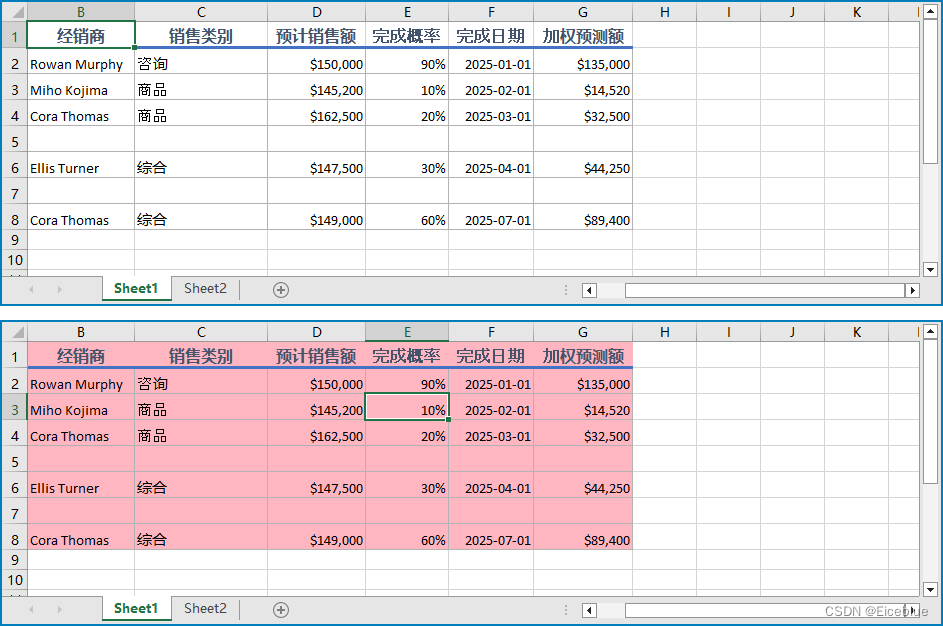The height and width of the screenshot is (626, 943).
Task: Select Sheet1 tab in top spreadsheet
Action: [136, 289]
